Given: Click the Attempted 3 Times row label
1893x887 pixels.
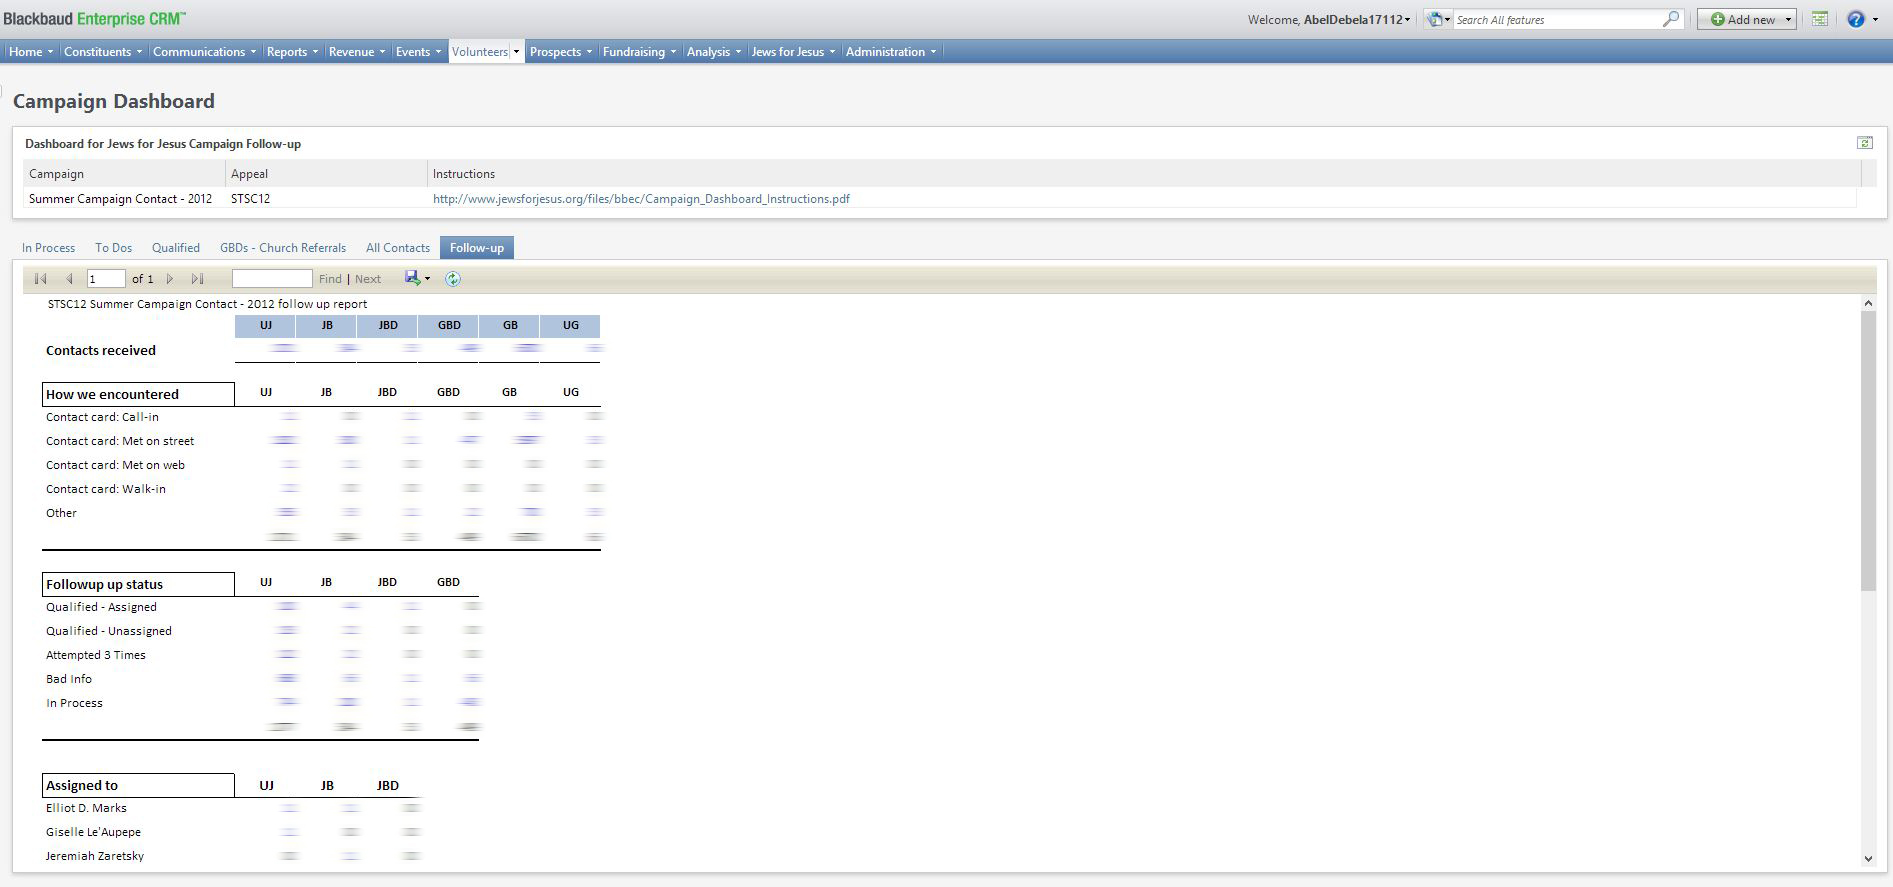Looking at the screenshot, I should point(96,655).
